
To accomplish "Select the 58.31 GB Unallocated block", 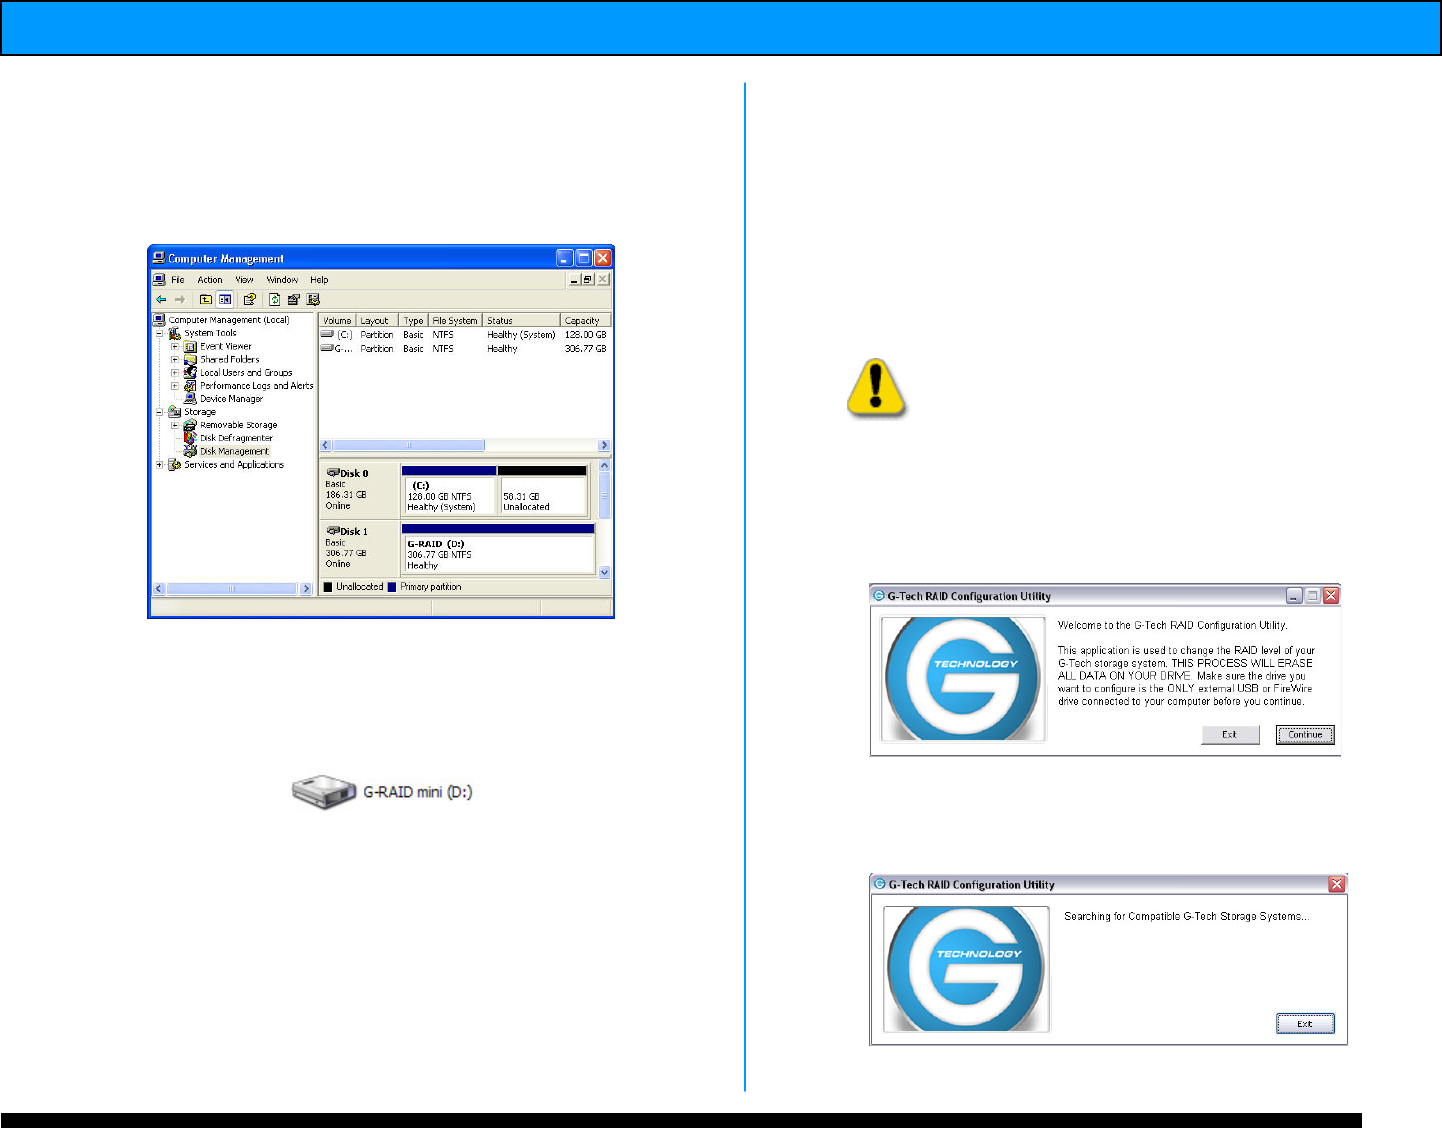I will point(542,490).
